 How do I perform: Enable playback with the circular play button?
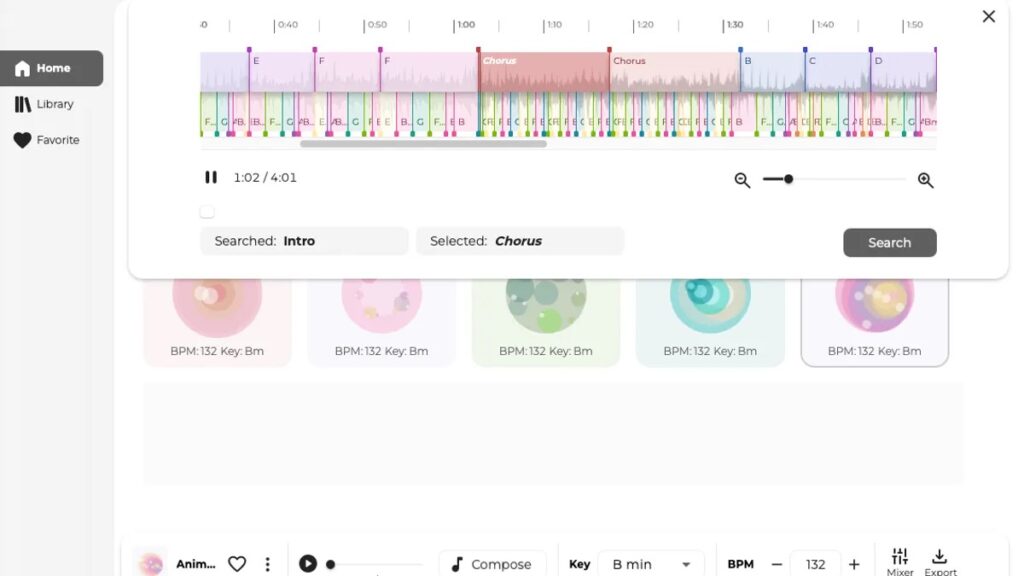click(x=307, y=563)
